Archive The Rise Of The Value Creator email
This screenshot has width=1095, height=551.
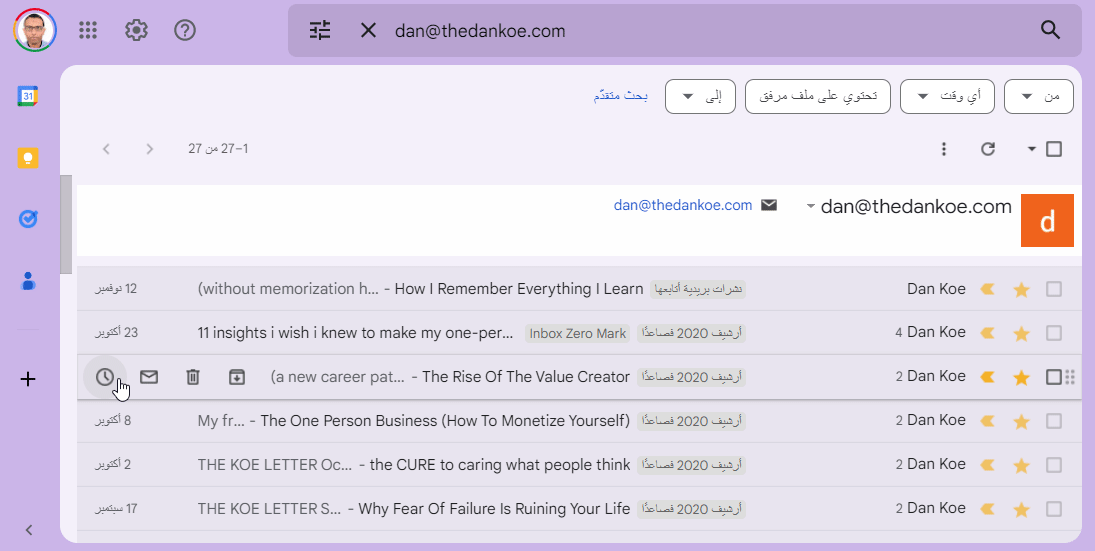[x=237, y=377]
